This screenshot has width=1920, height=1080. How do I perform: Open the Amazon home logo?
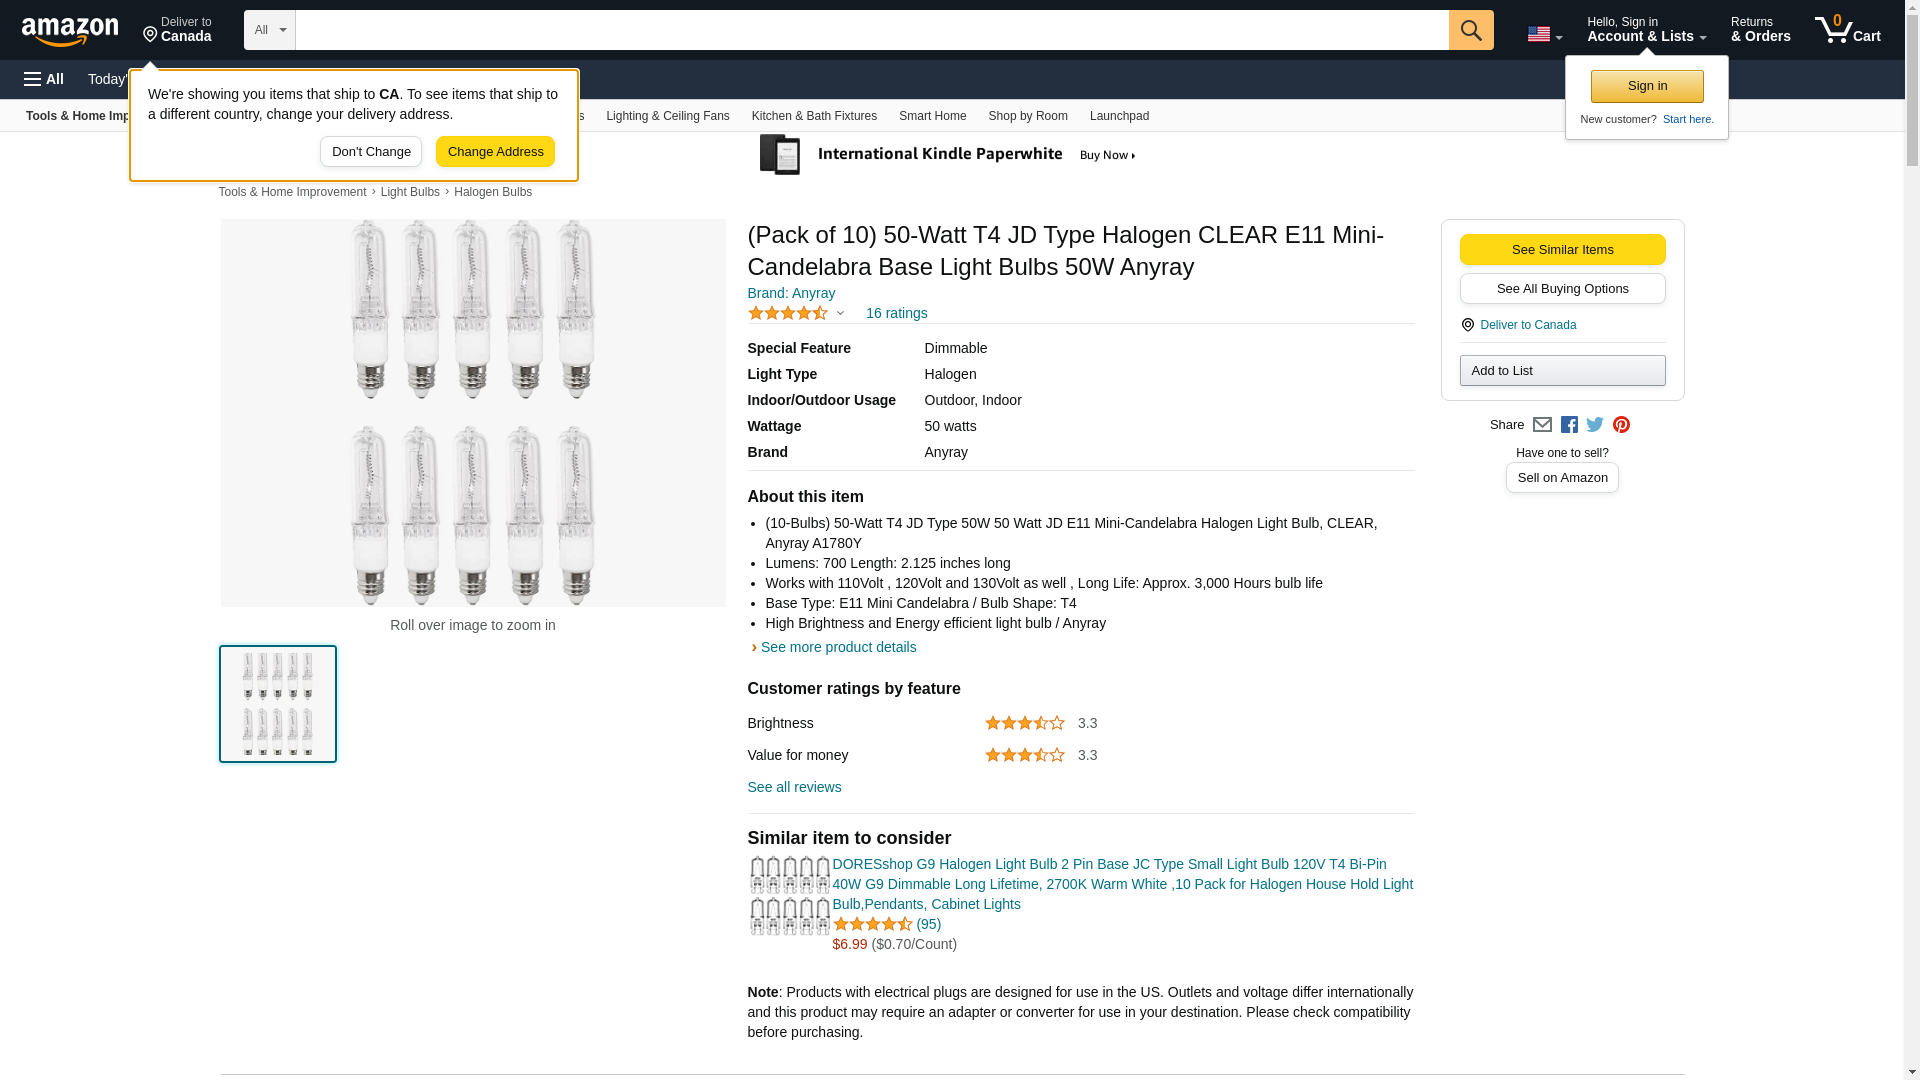(70, 31)
